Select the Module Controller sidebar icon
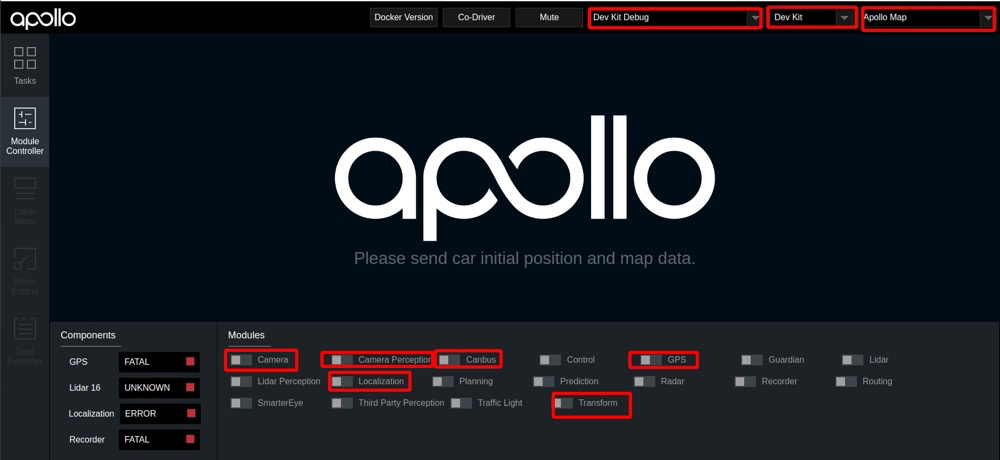 coord(25,131)
